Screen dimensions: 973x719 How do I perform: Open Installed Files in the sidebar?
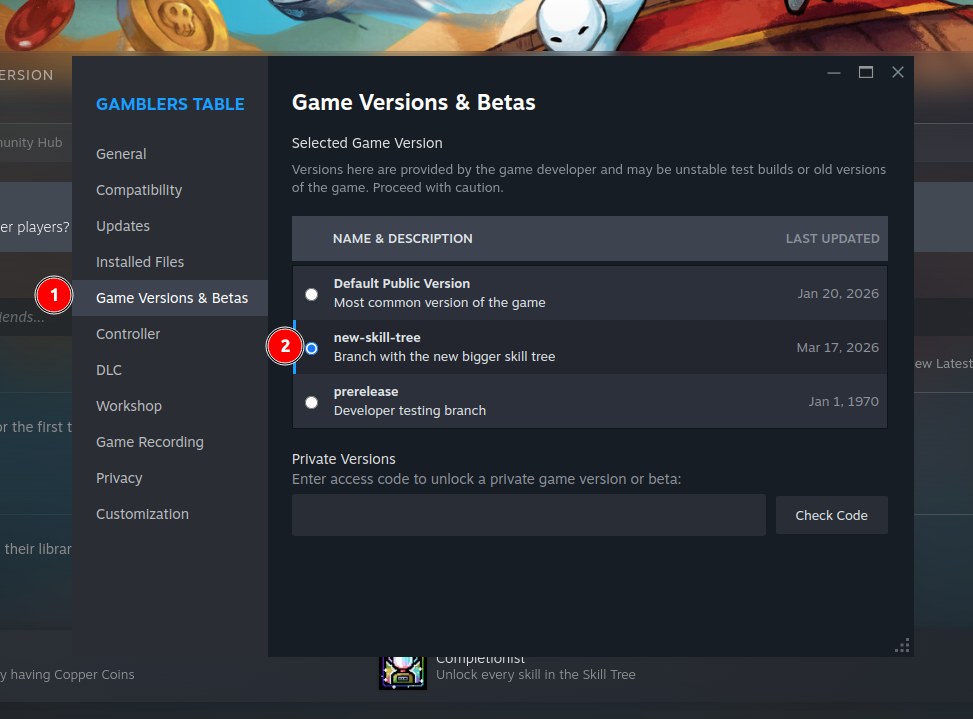click(x=140, y=262)
